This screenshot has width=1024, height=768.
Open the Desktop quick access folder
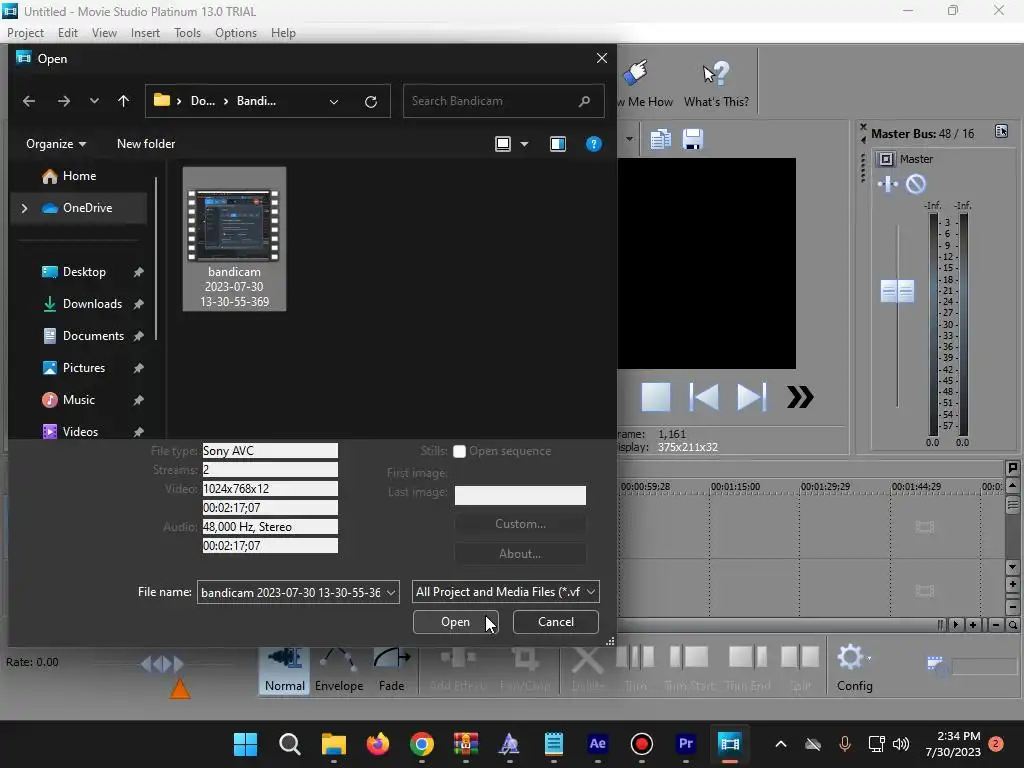click(x=84, y=272)
